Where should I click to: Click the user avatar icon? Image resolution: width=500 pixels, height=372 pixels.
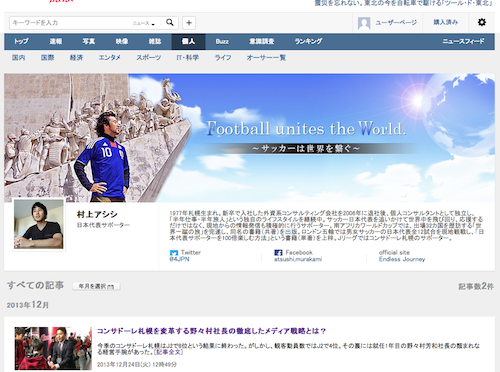click(x=364, y=23)
